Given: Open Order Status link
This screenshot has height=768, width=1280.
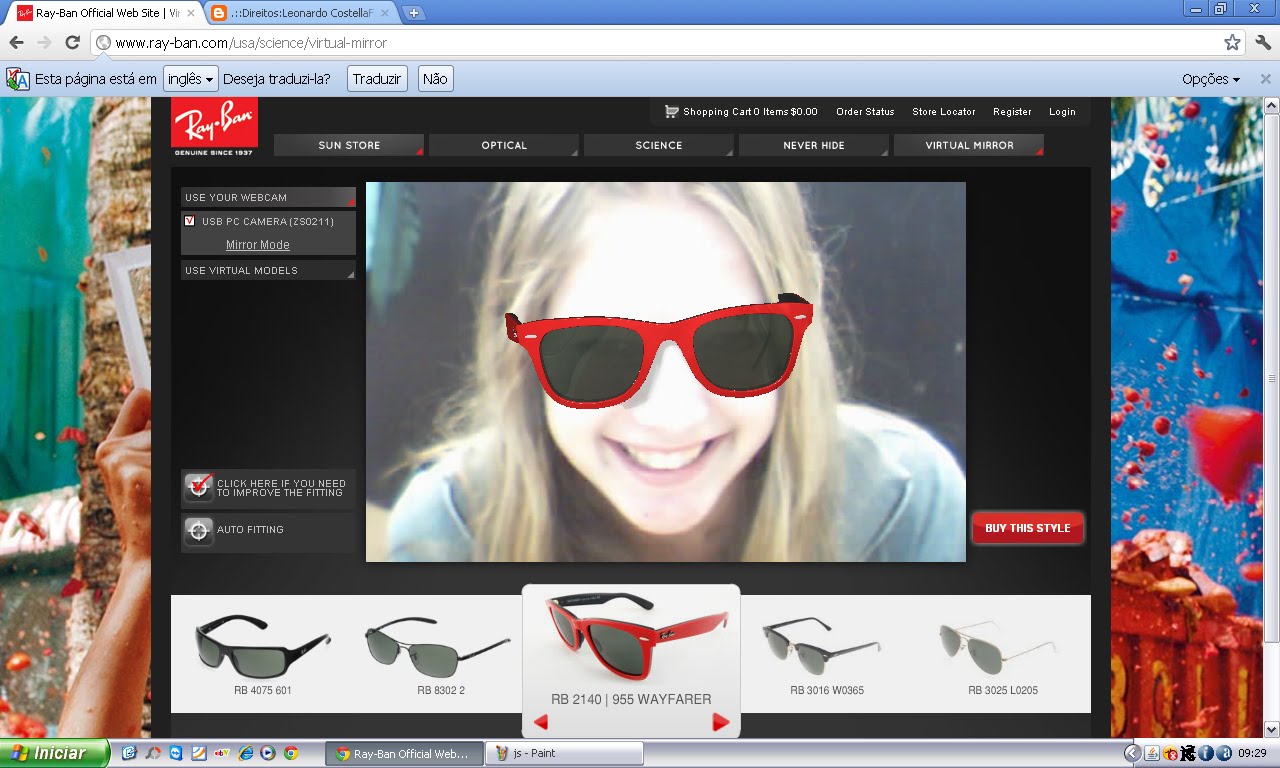Looking at the screenshot, I should tap(865, 112).
